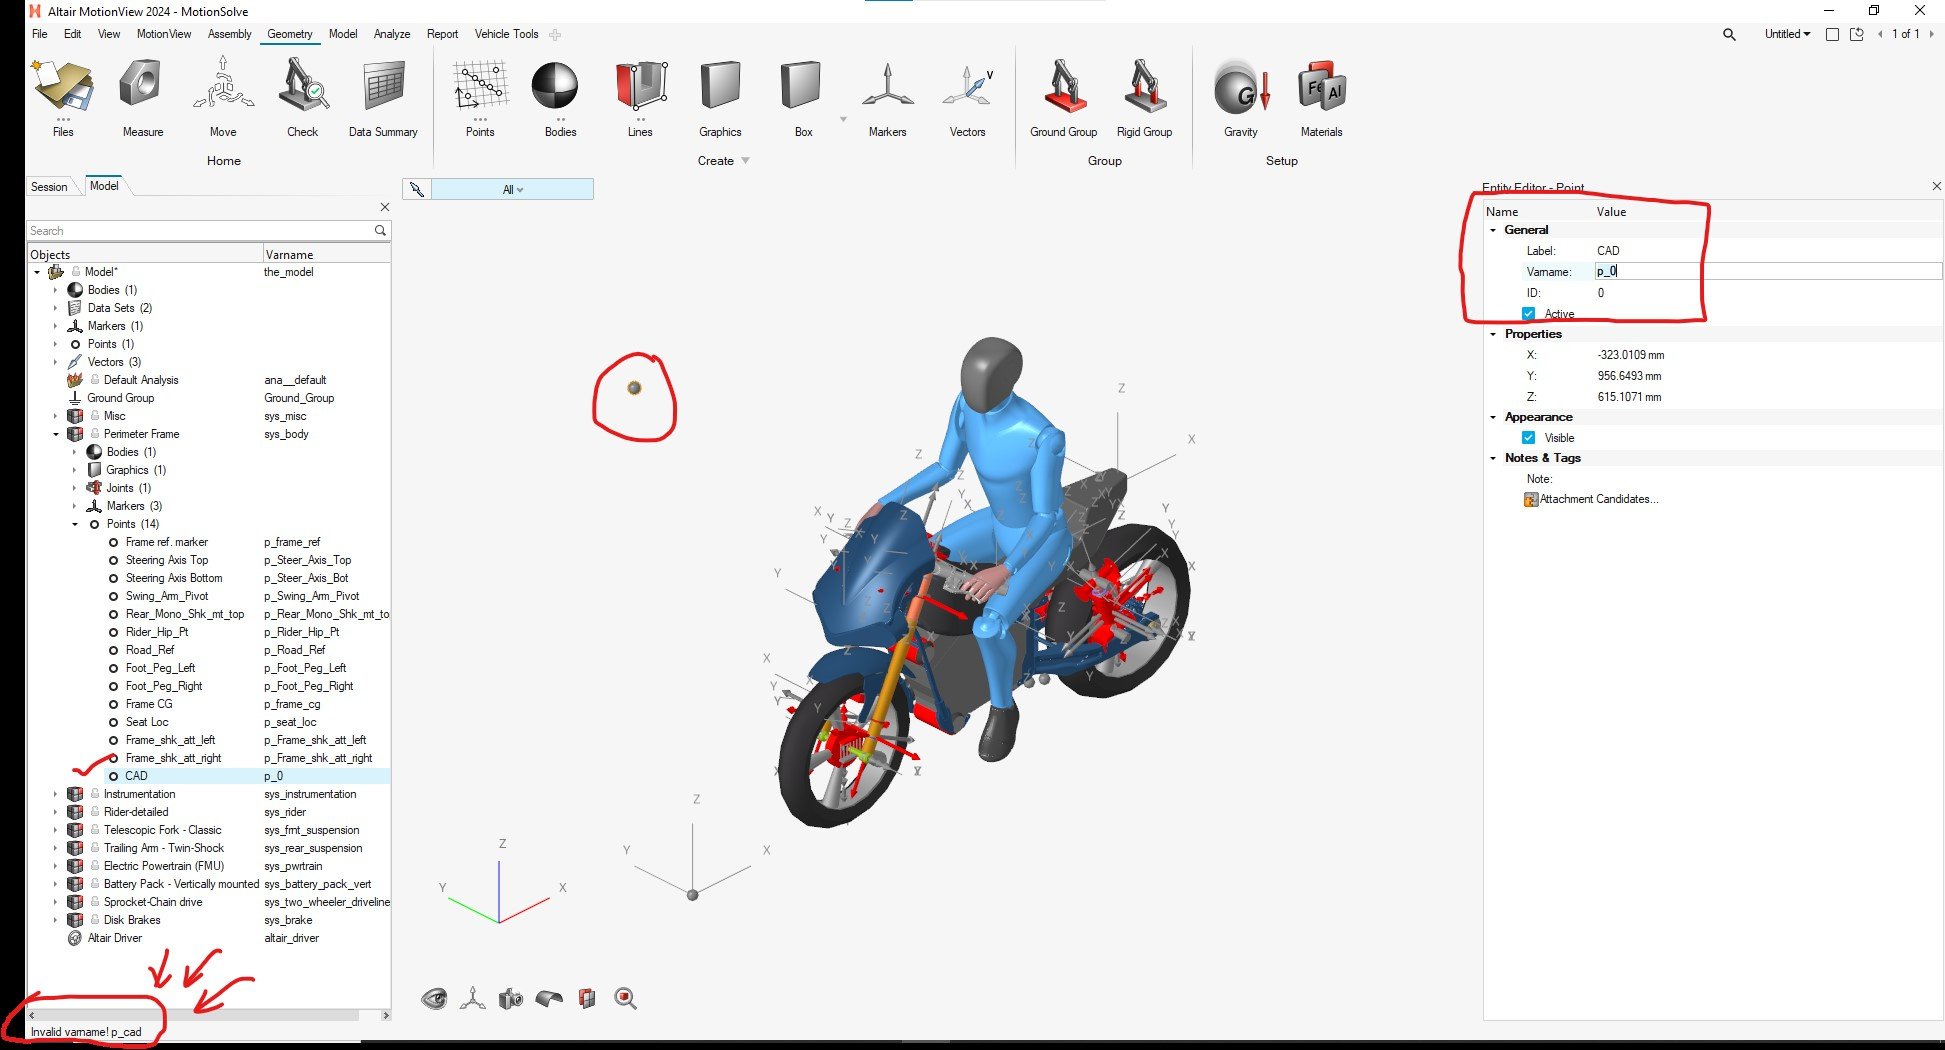Collapse the General section in Entity Editor
The image size is (1945, 1050).
point(1493,230)
